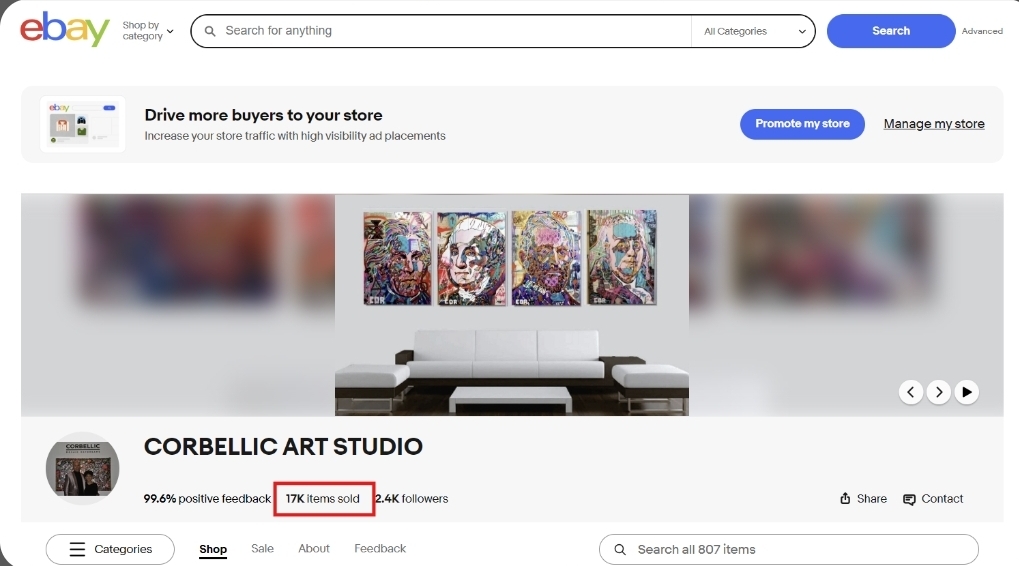Focus the Search all 807 items field
This screenshot has height=566, width=1019.
point(789,549)
